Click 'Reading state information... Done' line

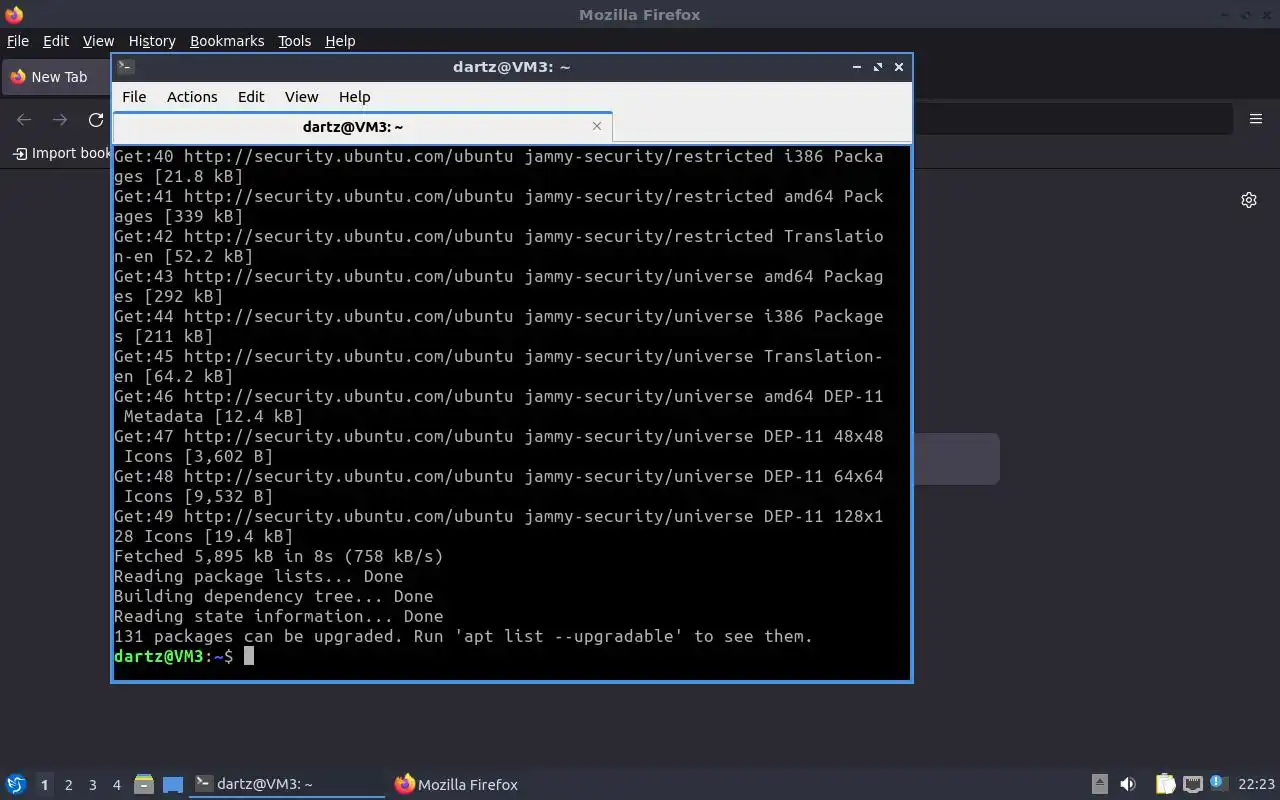[x=279, y=616]
